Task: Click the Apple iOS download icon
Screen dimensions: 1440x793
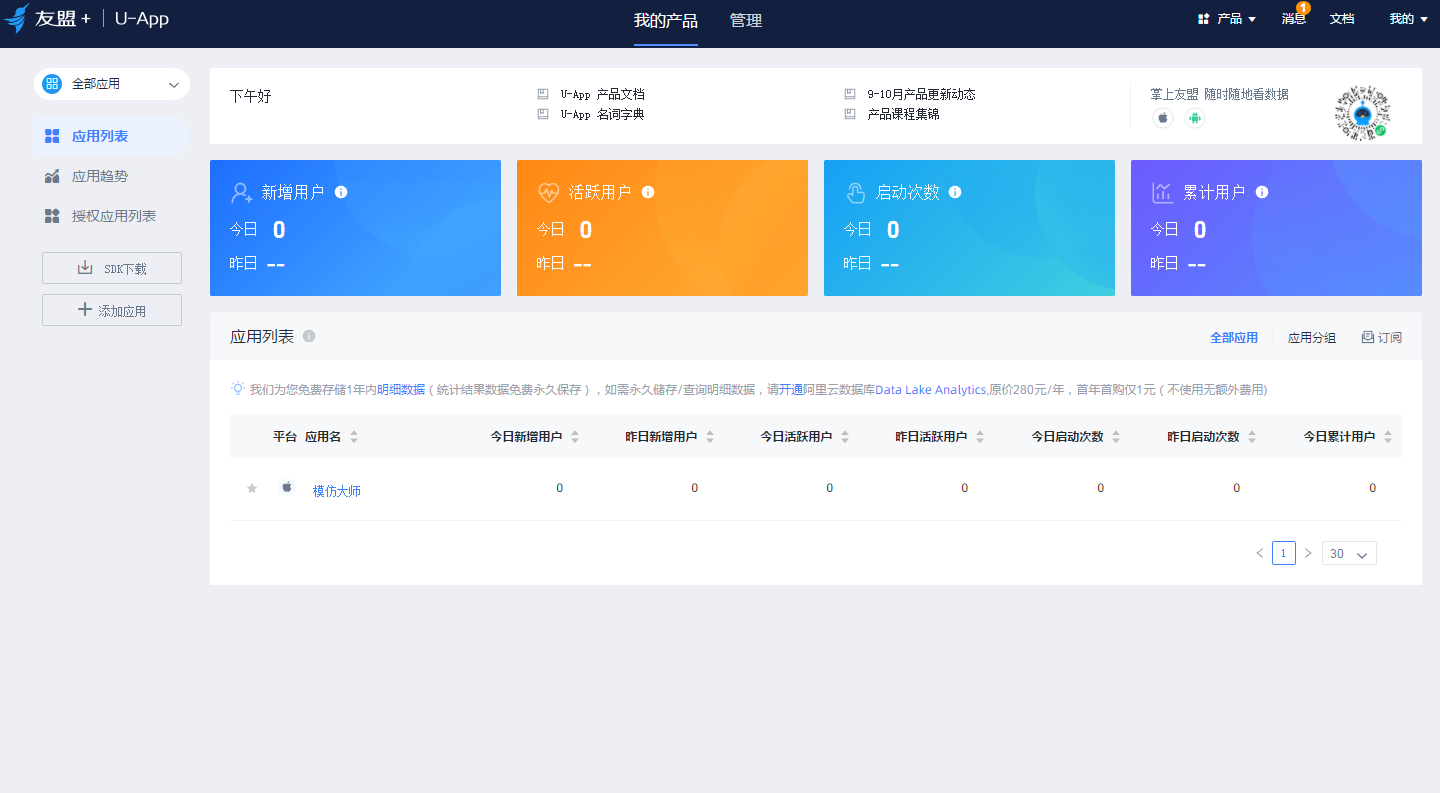Action: [x=1163, y=118]
